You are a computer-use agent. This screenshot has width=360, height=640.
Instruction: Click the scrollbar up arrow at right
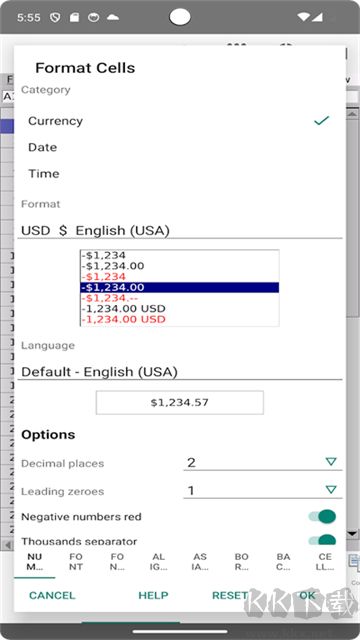[353, 115]
